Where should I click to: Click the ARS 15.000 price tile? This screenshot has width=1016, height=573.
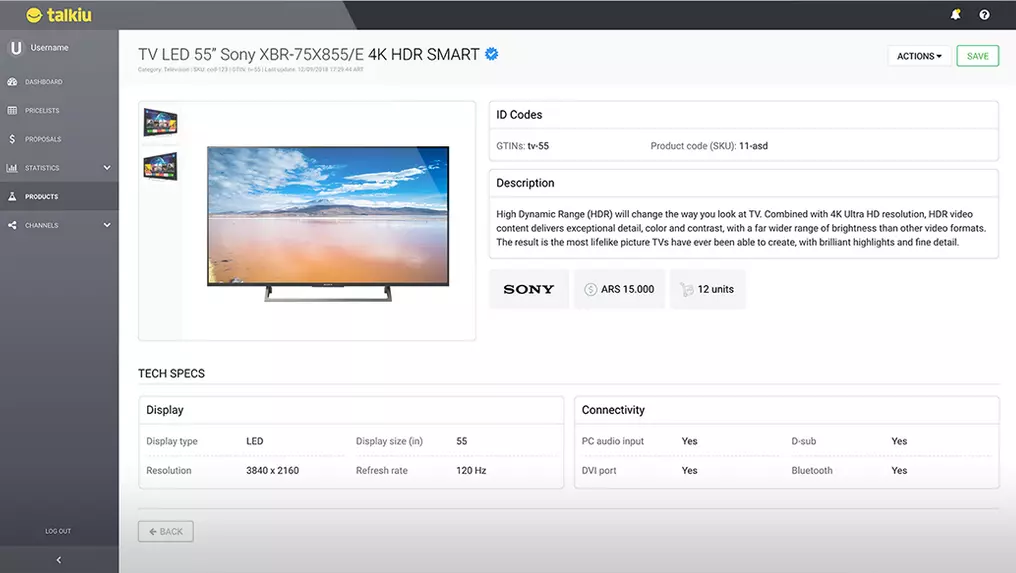[x=619, y=289]
